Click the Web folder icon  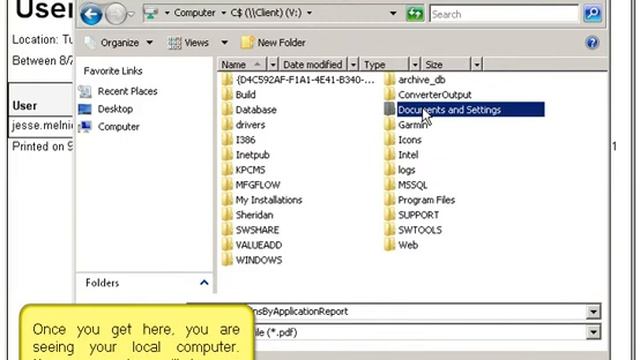coord(390,245)
